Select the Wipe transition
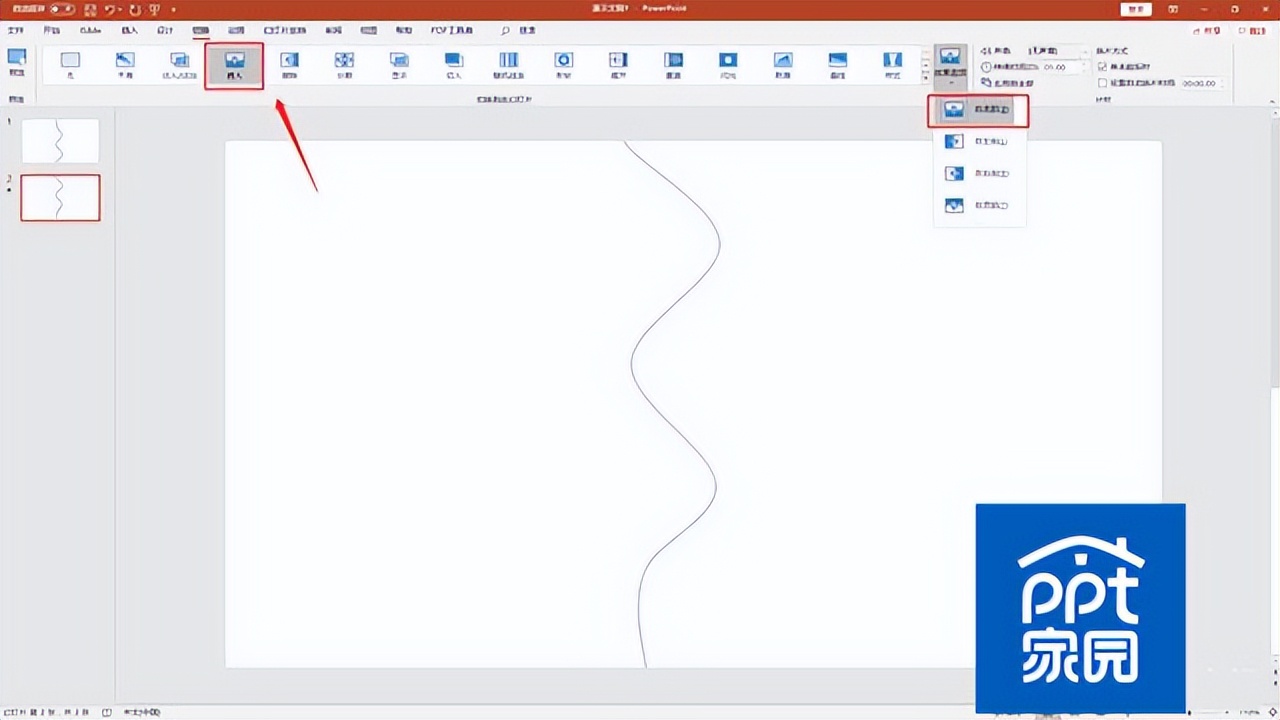Image resolution: width=1280 pixels, height=720 pixels. (289, 66)
